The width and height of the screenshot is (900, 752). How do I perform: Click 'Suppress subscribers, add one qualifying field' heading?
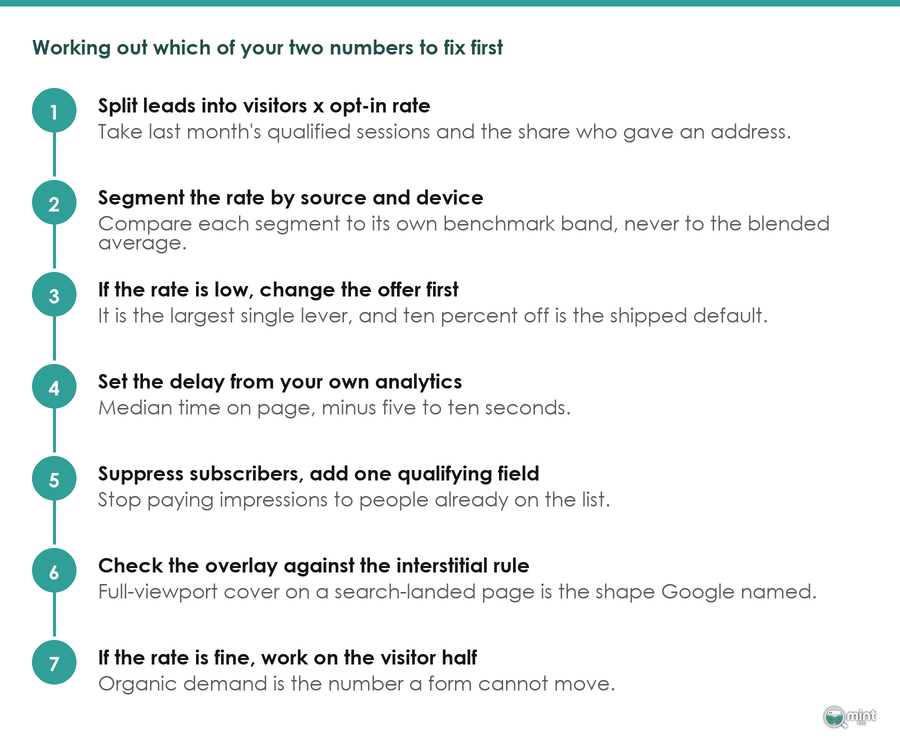(x=319, y=474)
